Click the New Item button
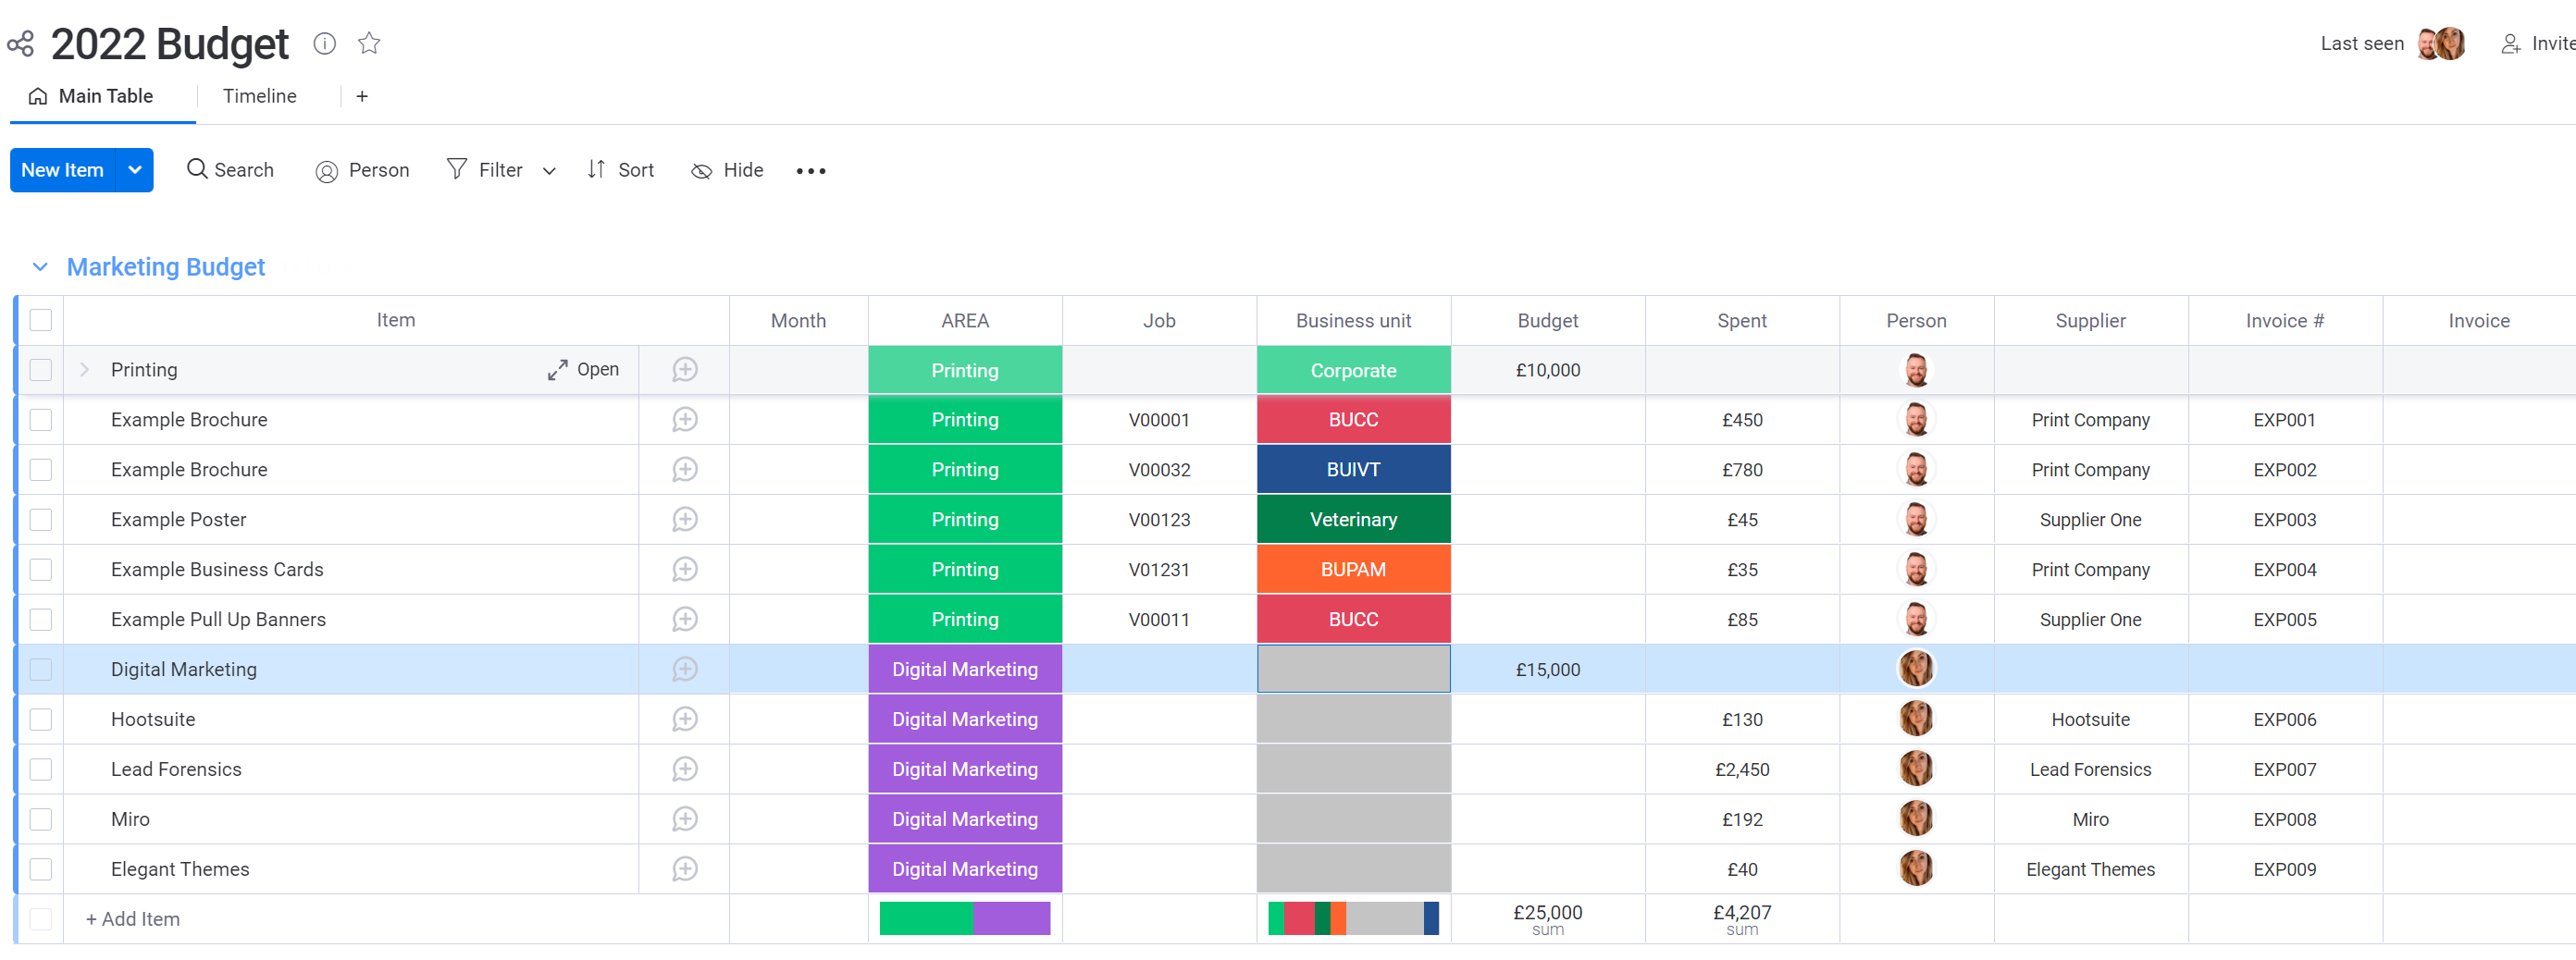This screenshot has height=960, width=2576. tap(63, 170)
